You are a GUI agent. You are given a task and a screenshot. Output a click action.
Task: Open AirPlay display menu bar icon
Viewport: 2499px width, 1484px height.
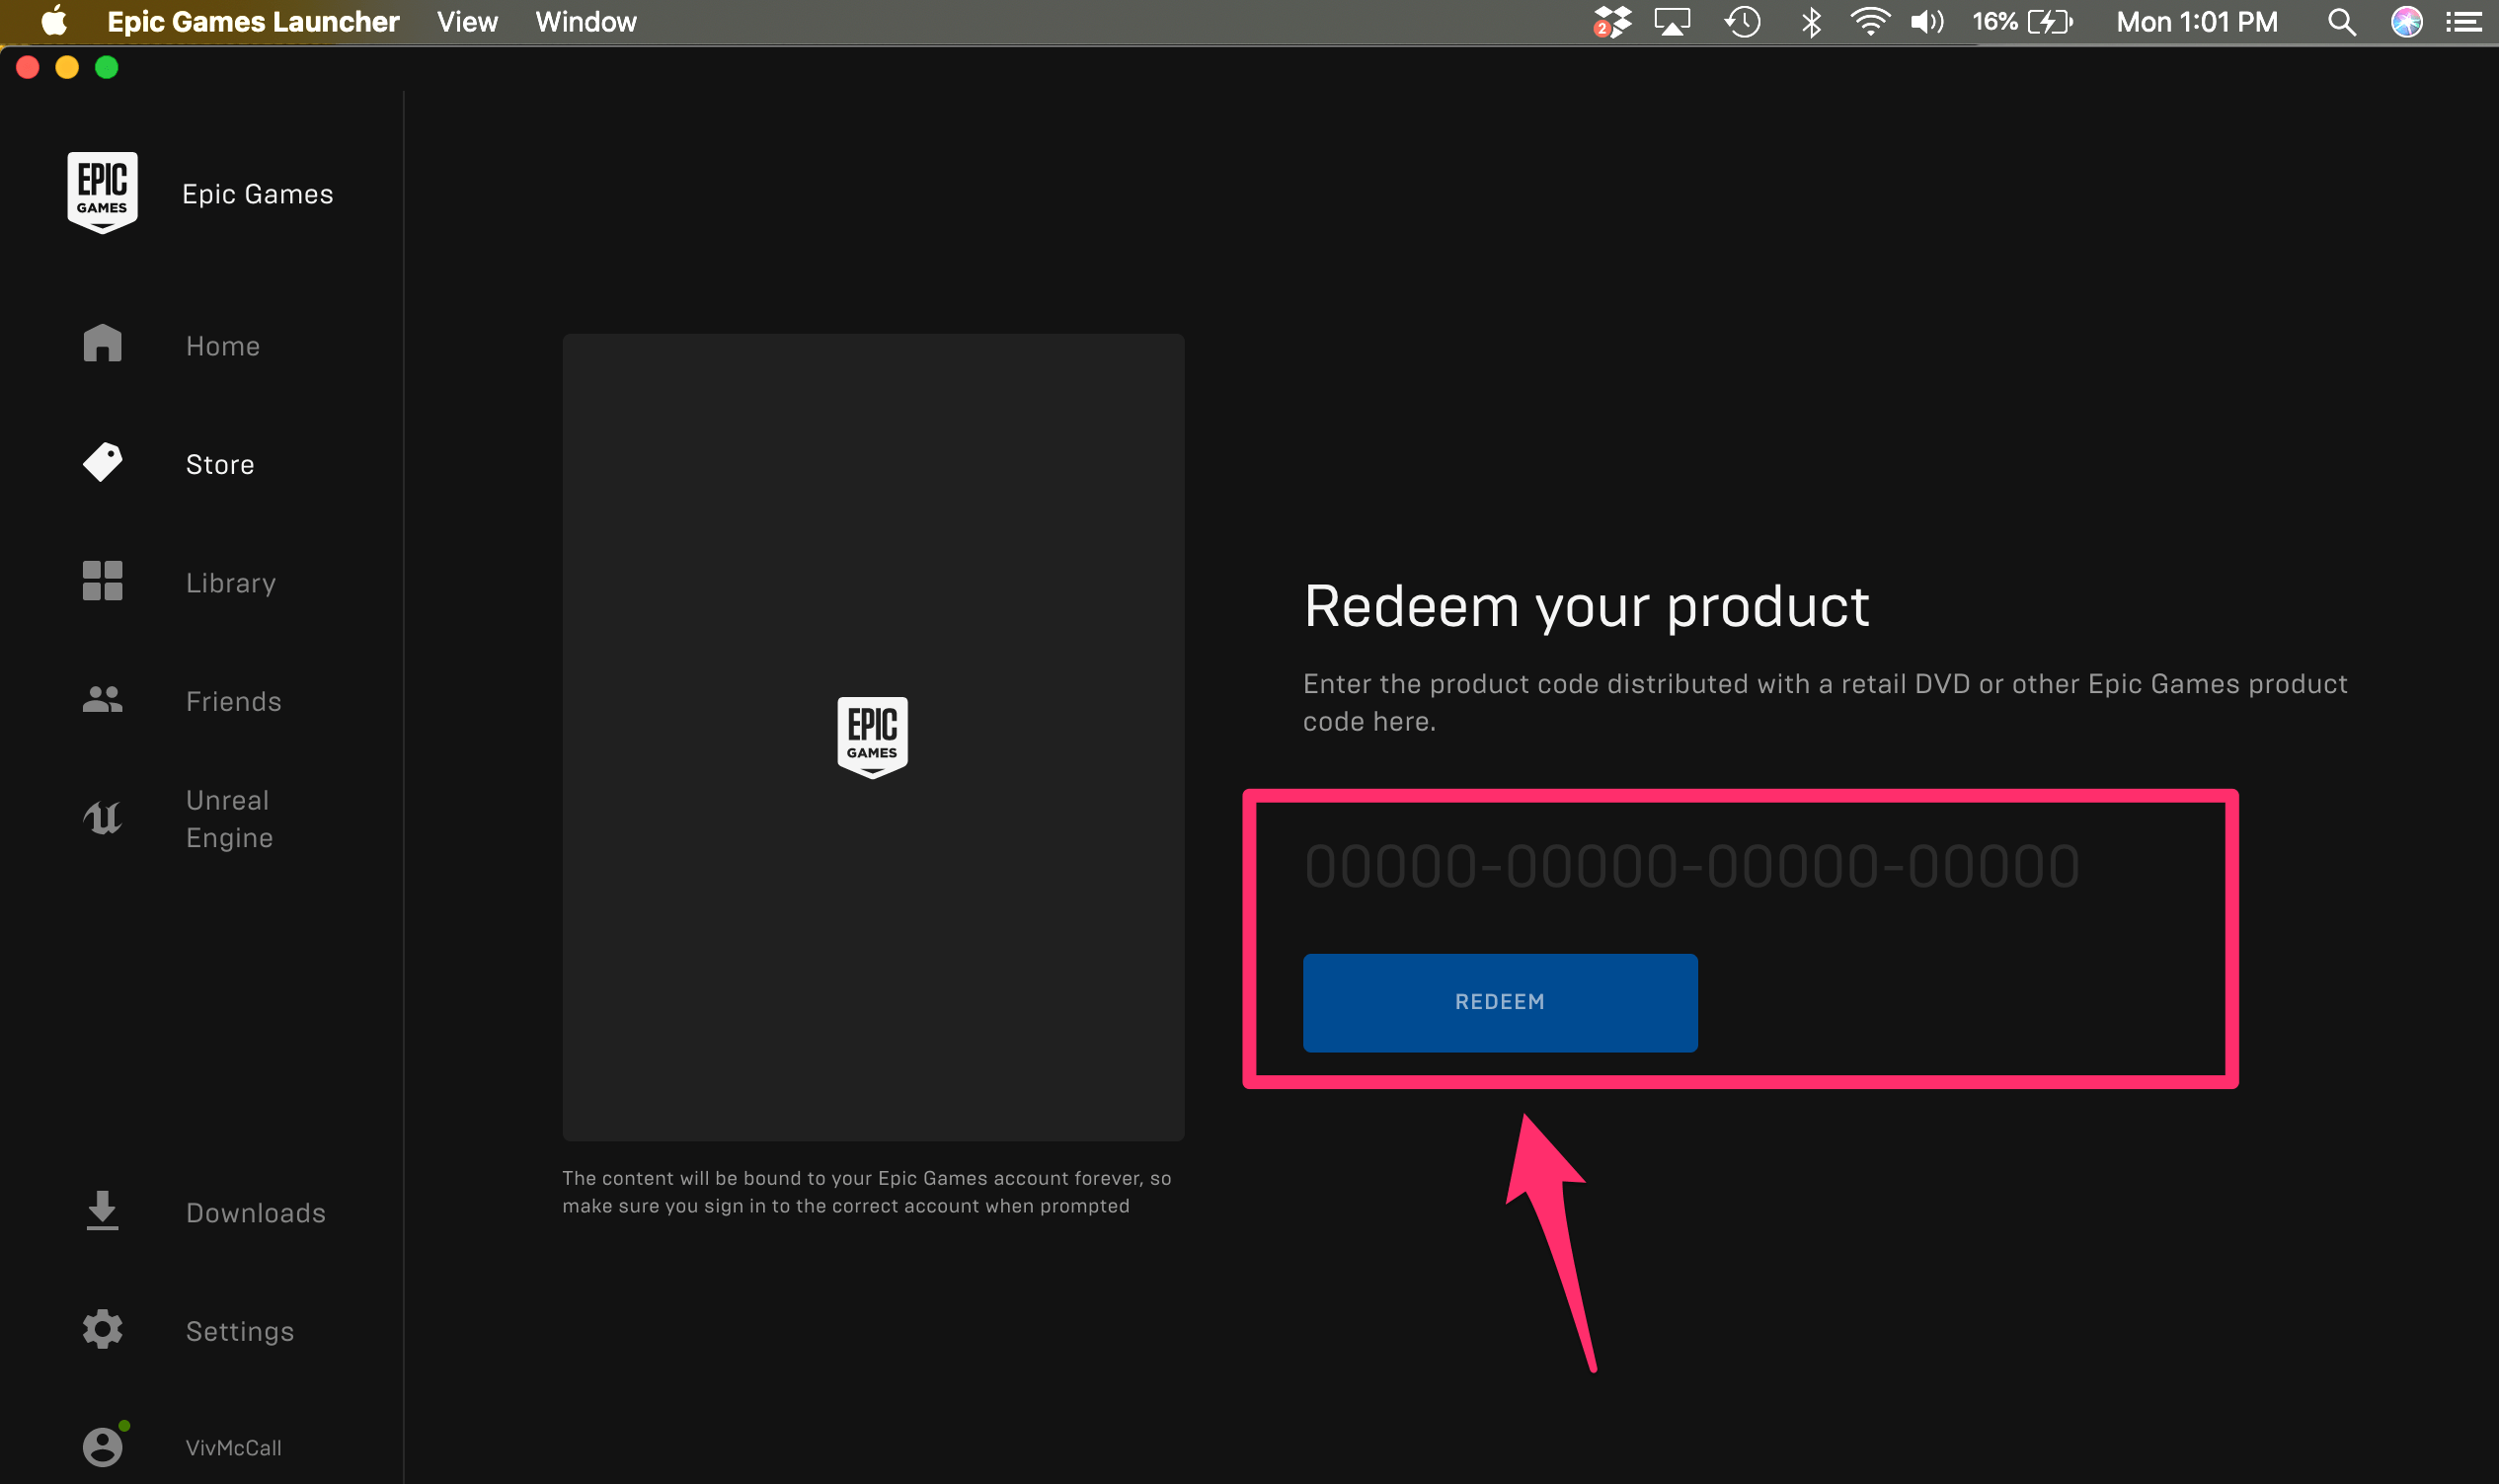tap(1672, 21)
